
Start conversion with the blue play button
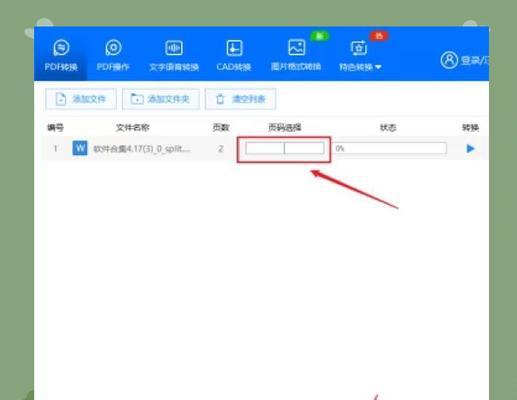click(x=470, y=149)
